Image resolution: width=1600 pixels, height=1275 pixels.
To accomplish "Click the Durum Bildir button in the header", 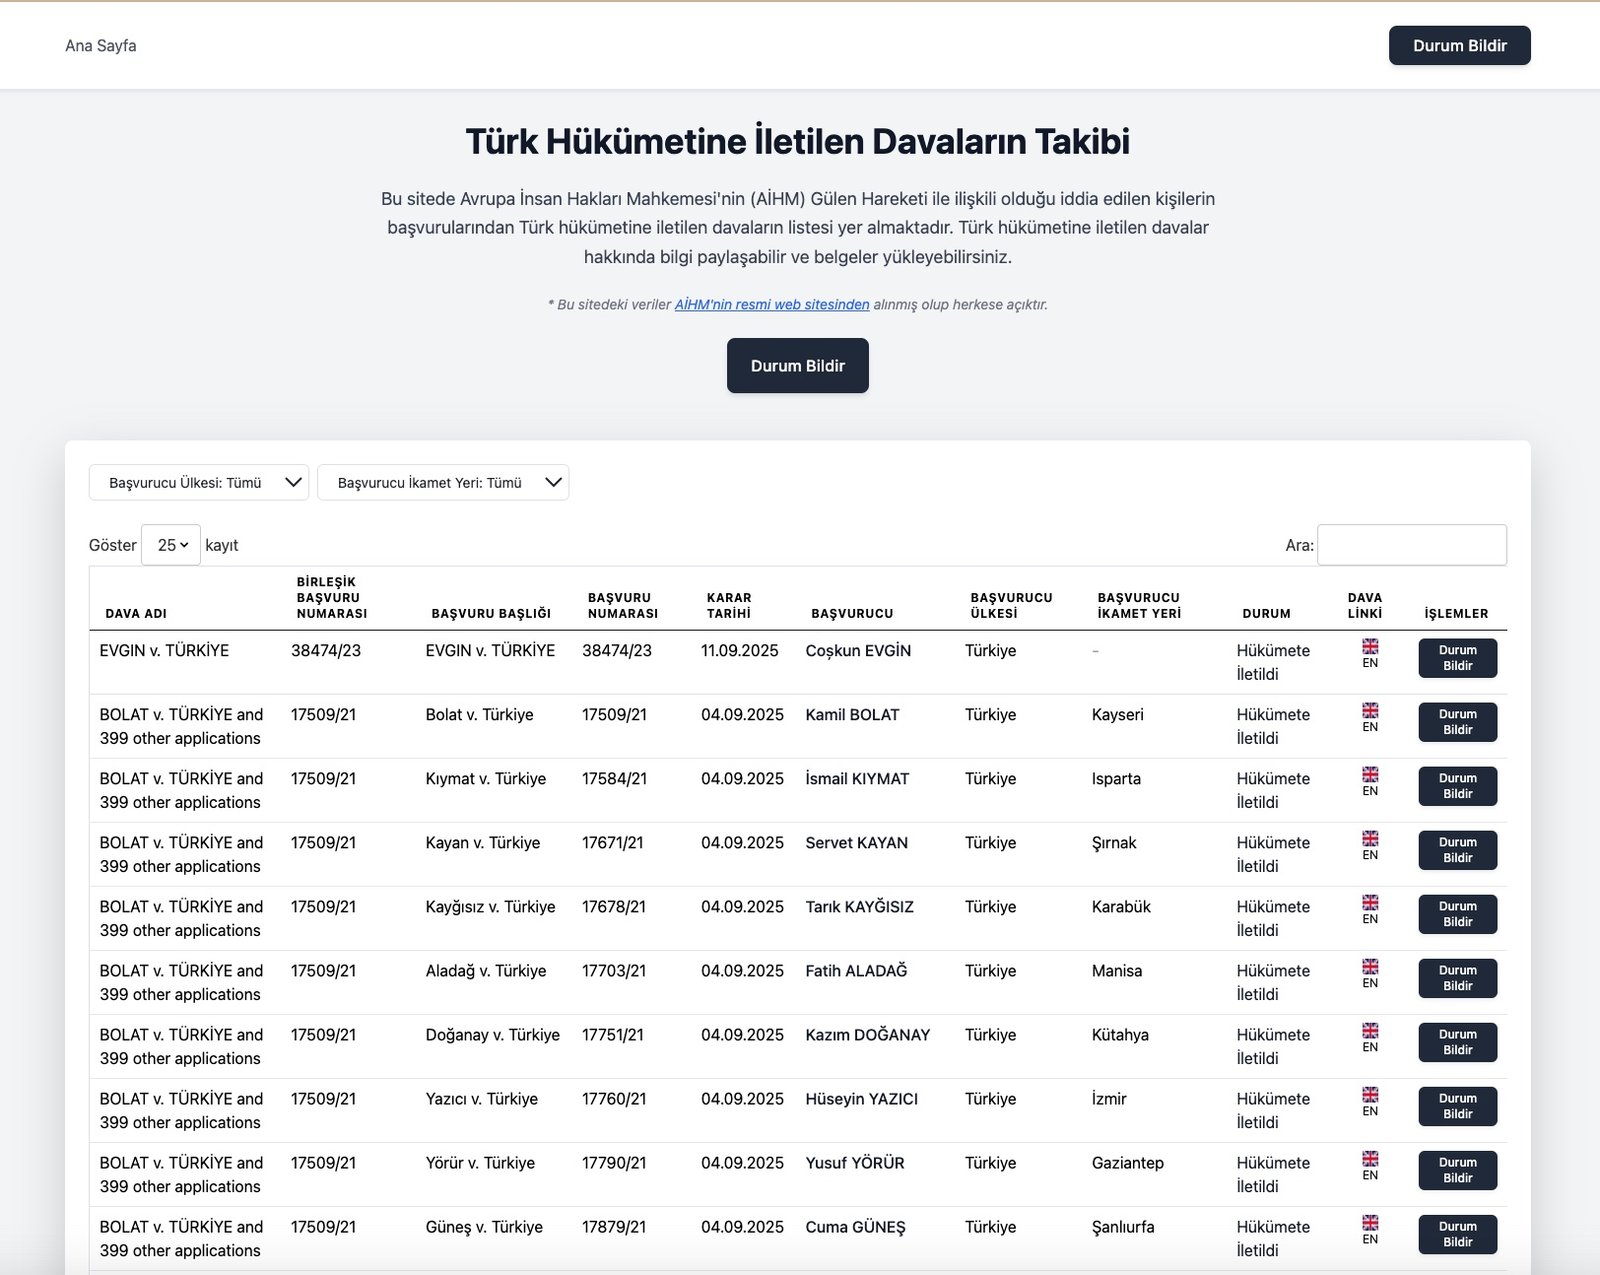I will point(1459,46).
